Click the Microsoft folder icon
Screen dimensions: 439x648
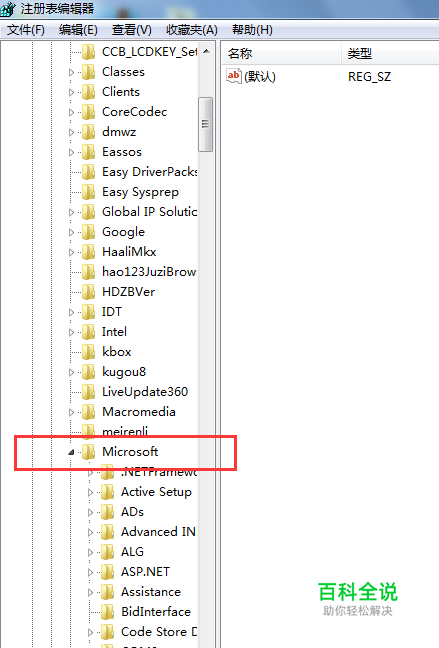tap(88, 452)
